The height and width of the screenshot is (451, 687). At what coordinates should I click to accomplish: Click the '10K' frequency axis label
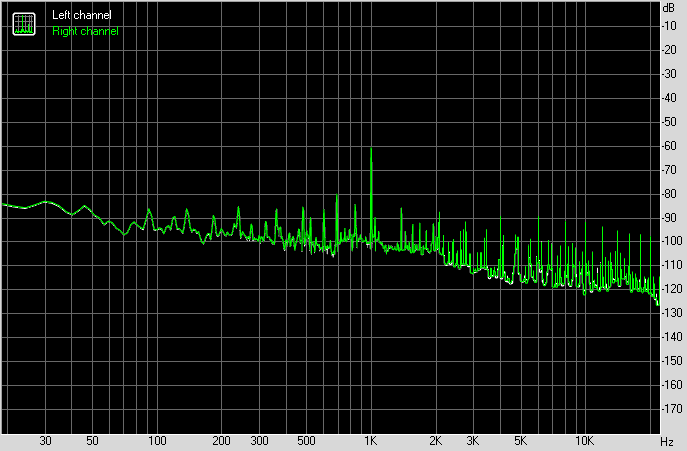pos(584,441)
